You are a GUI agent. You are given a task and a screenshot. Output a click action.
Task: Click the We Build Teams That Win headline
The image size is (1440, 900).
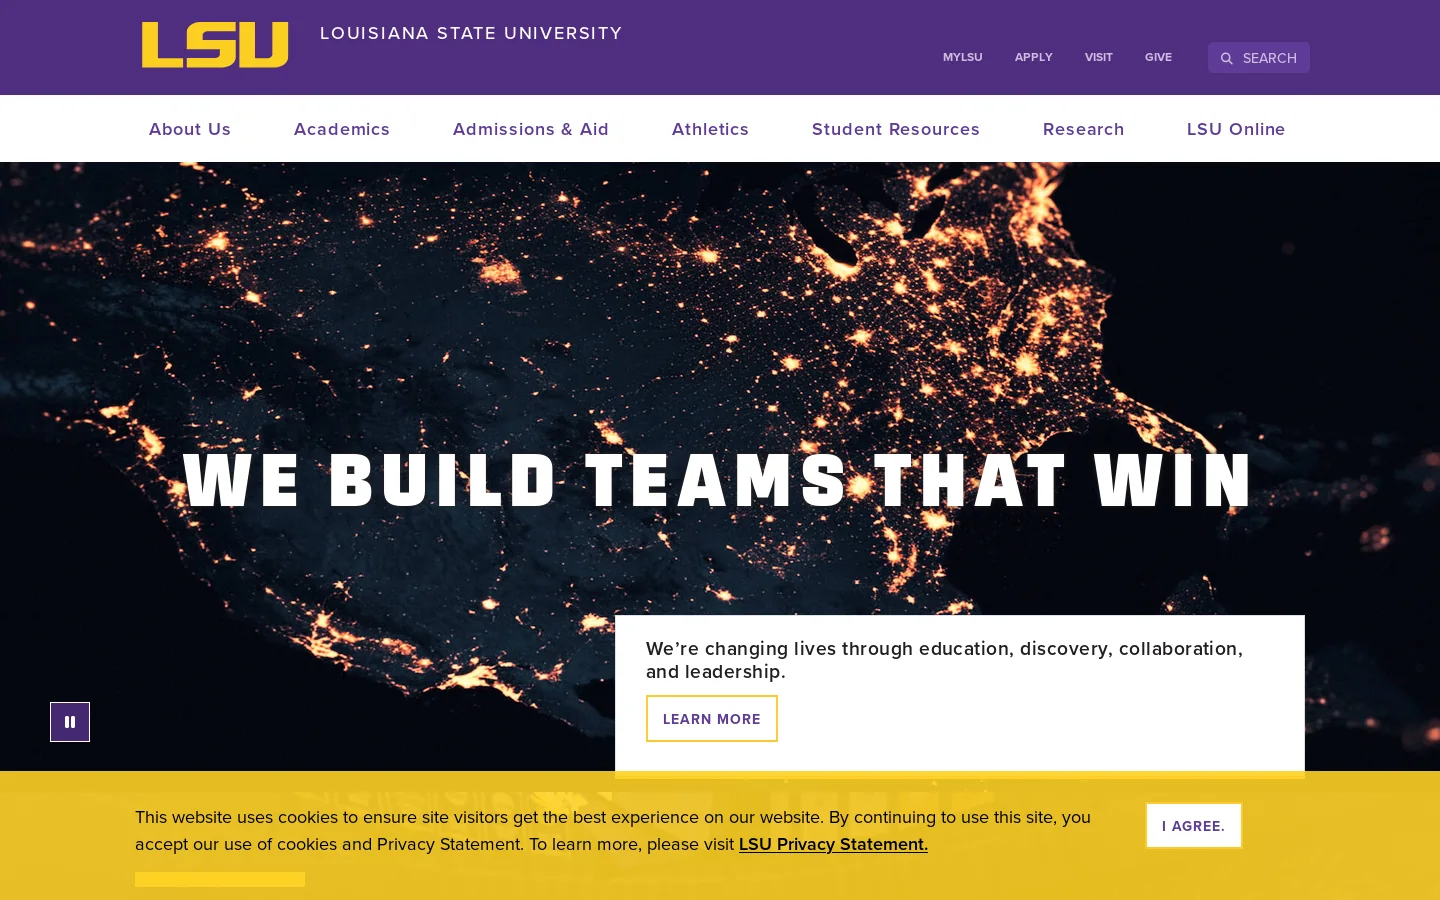pyautogui.click(x=718, y=481)
